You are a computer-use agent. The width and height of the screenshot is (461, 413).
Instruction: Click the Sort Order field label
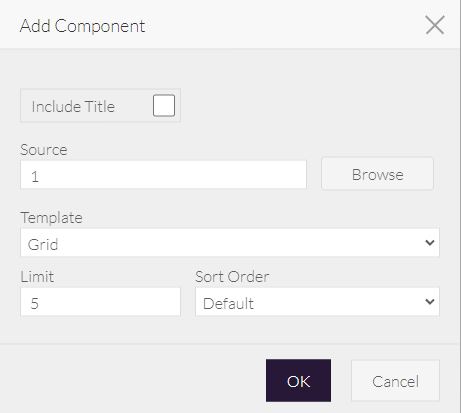tap(232, 277)
